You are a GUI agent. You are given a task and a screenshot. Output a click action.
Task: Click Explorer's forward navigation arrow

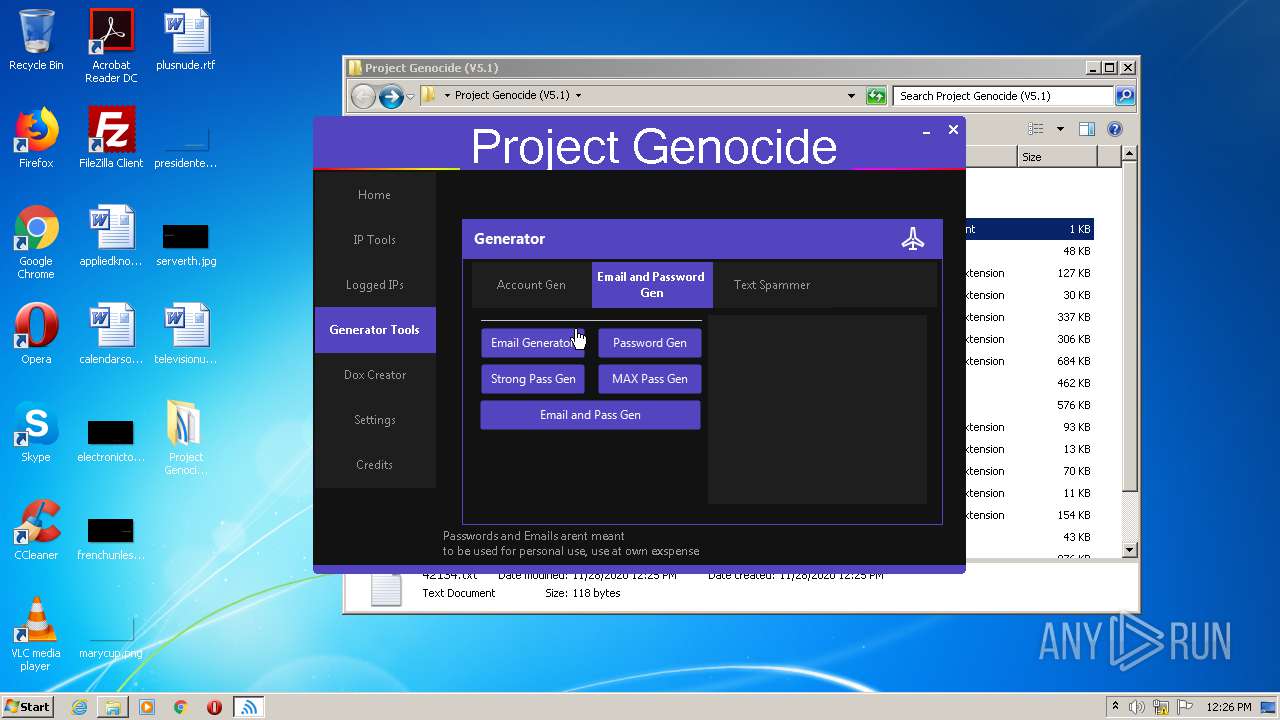(x=391, y=96)
